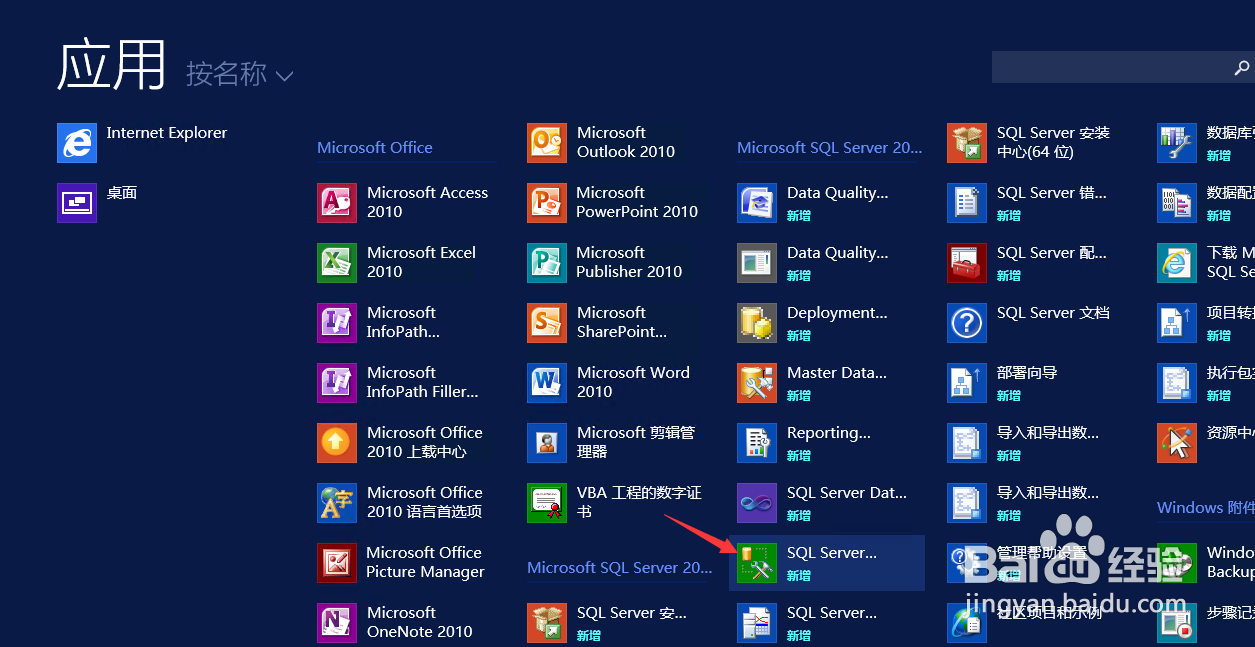Open the 执行包 app icon
This screenshot has width=1255, height=647.
click(x=1177, y=383)
